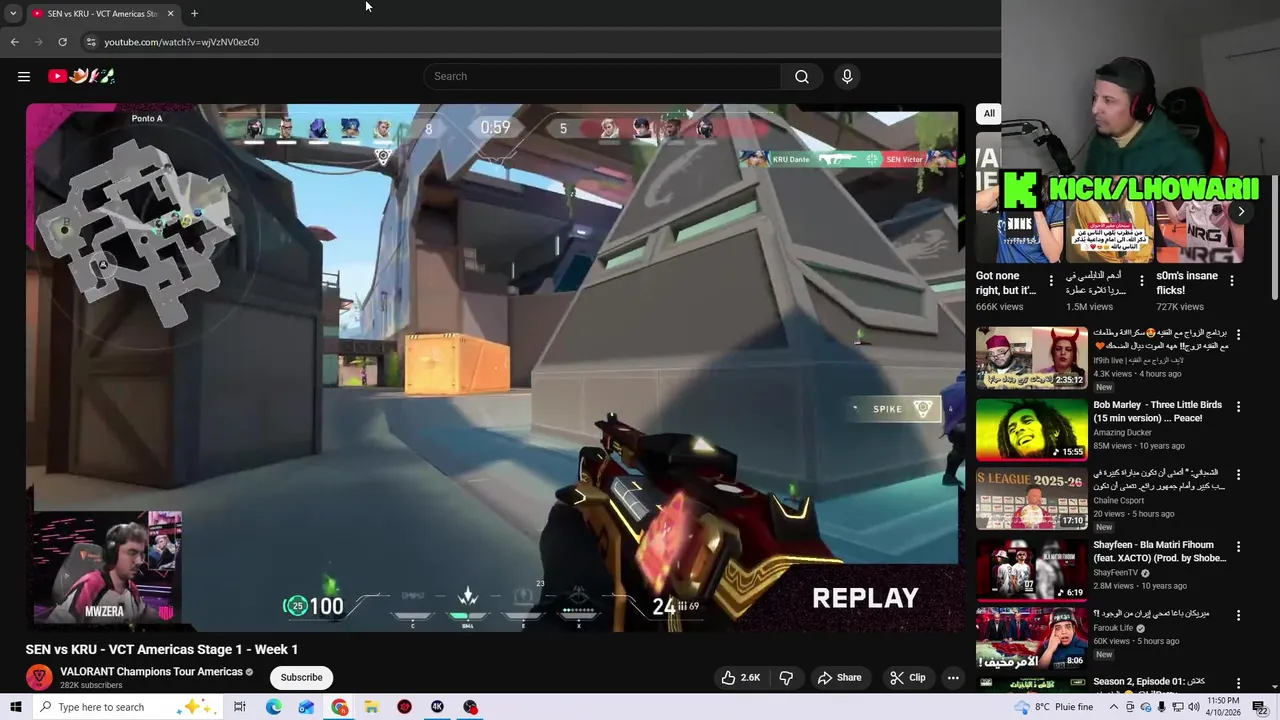Click the 'Amazing Ducker' channel name

1123,432
